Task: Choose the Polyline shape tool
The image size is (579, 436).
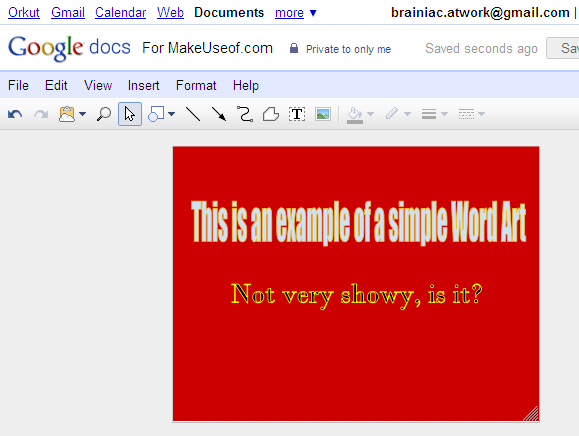Action: [271, 114]
